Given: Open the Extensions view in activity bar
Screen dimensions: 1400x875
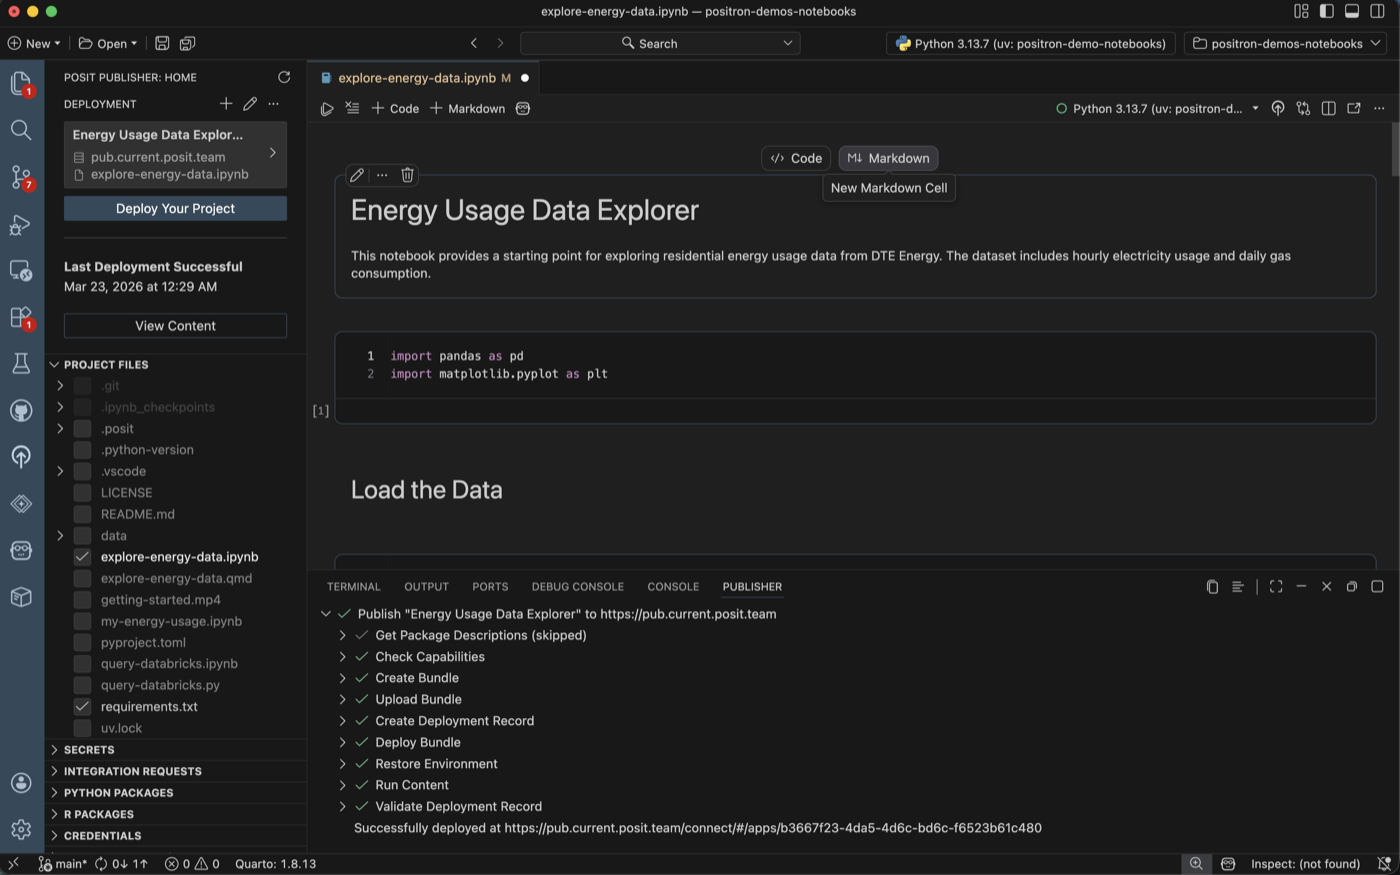Looking at the screenshot, I should 21,318.
